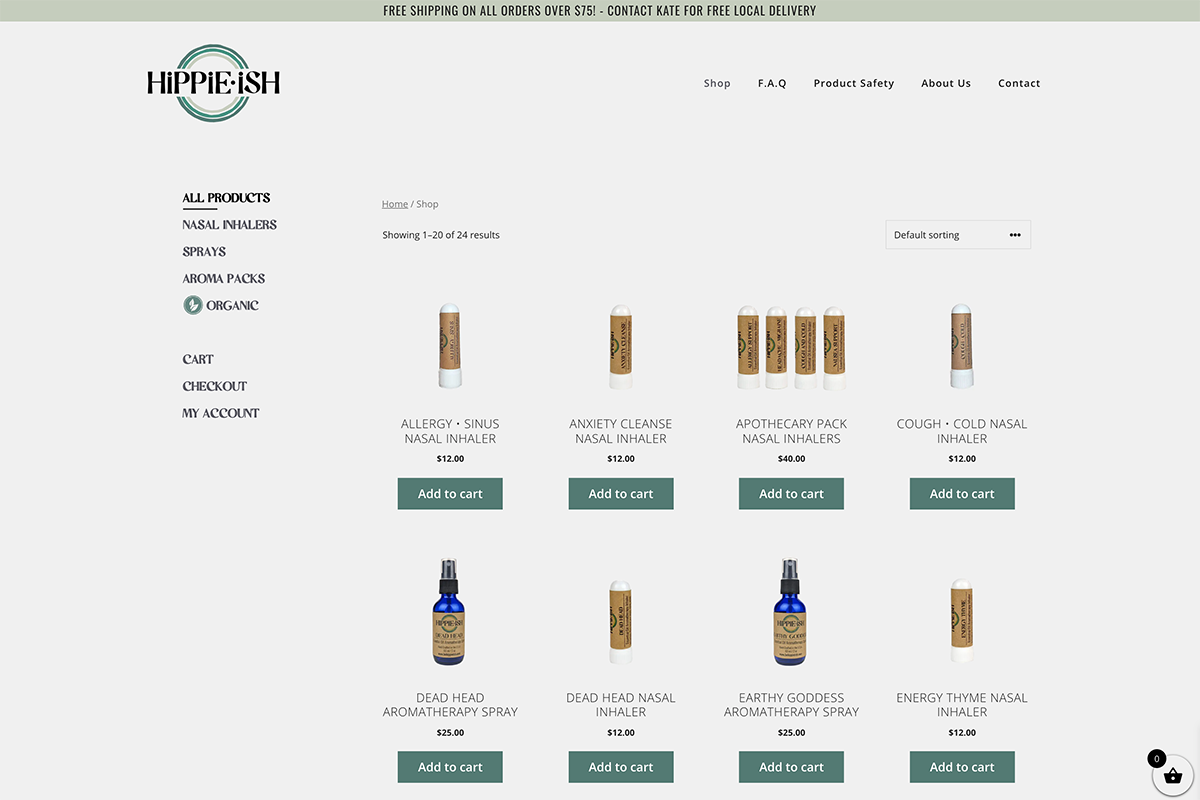
Task: Open the Allergy Sinus inhaler image
Action: (x=450, y=346)
